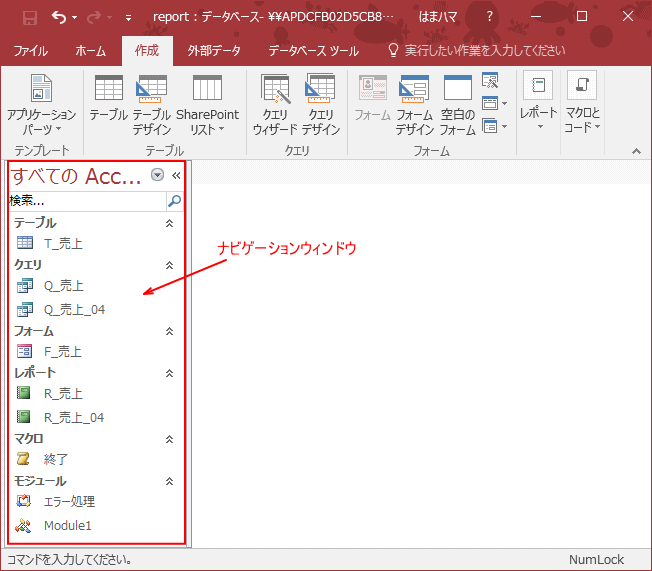Expand the マクロとコード ribbon group
The height and width of the screenshot is (571, 652).
pos(582,101)
